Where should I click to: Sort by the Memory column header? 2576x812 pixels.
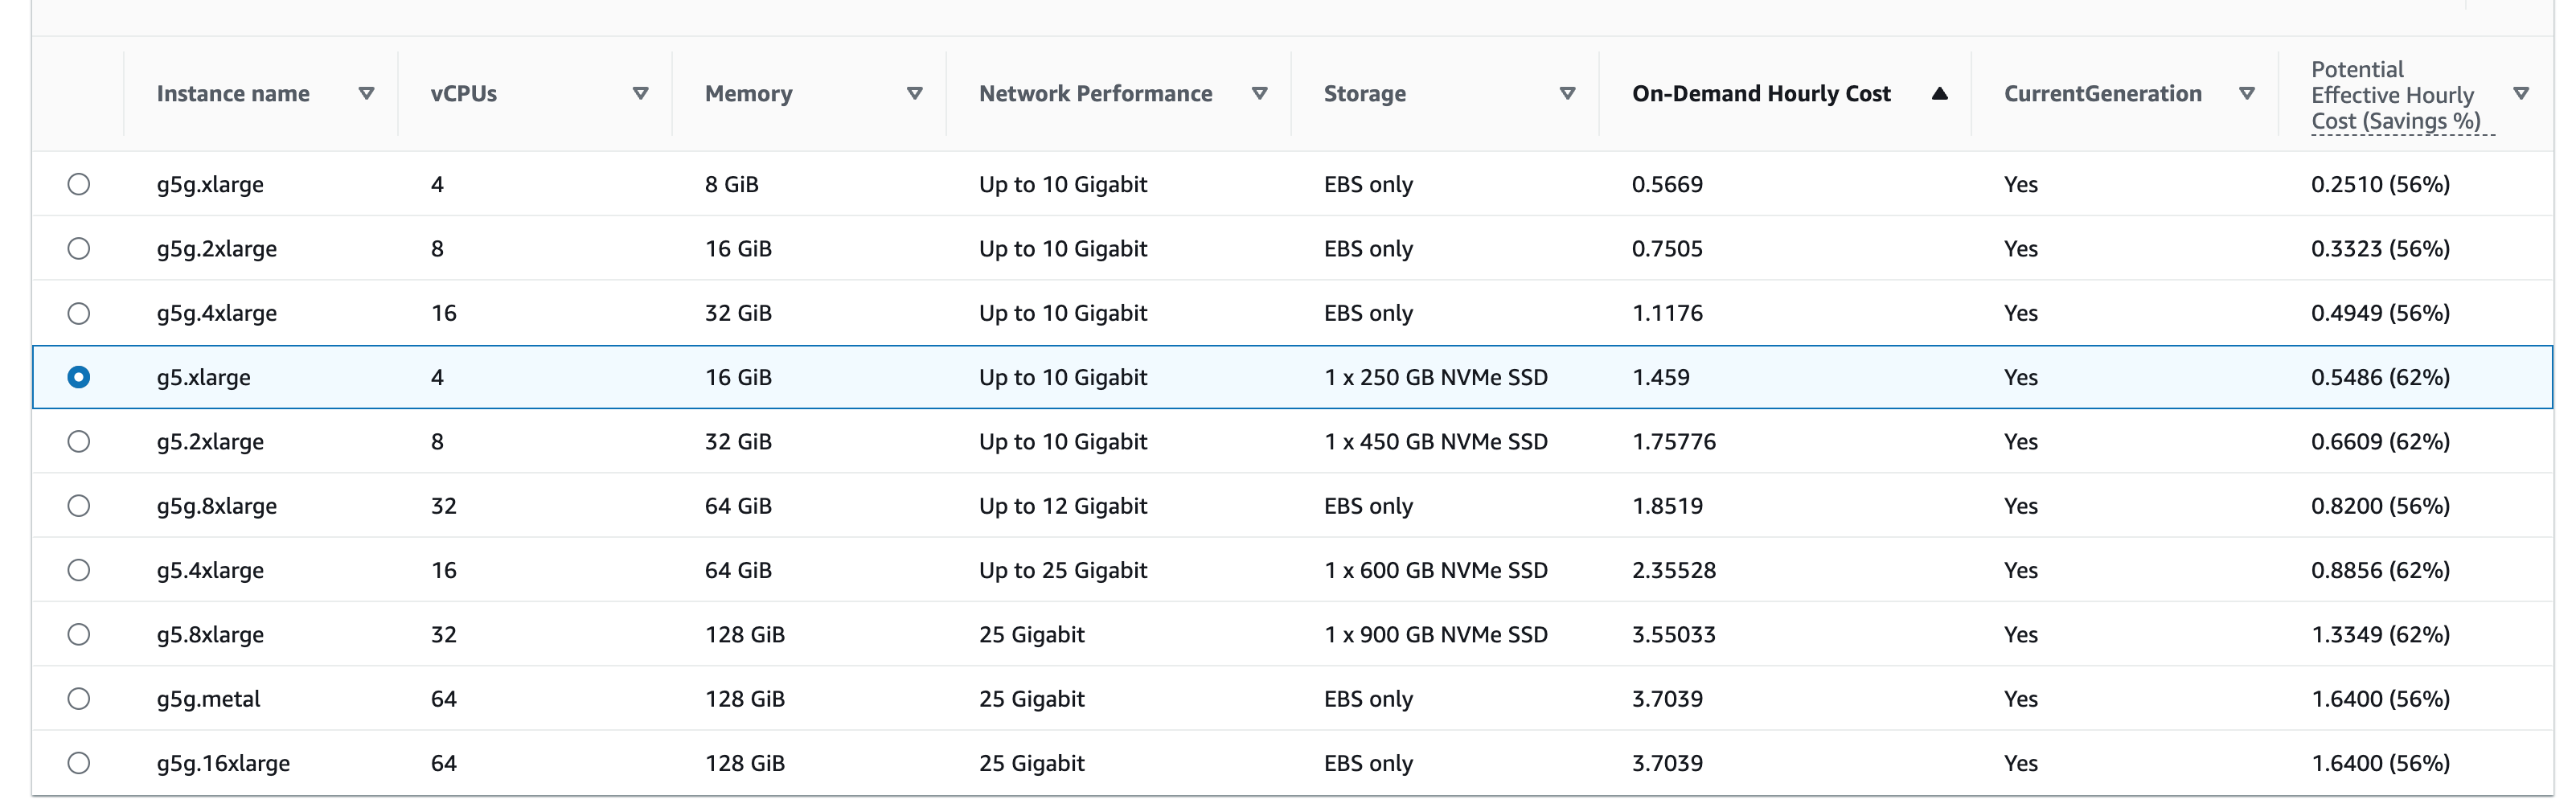point(748,93)
